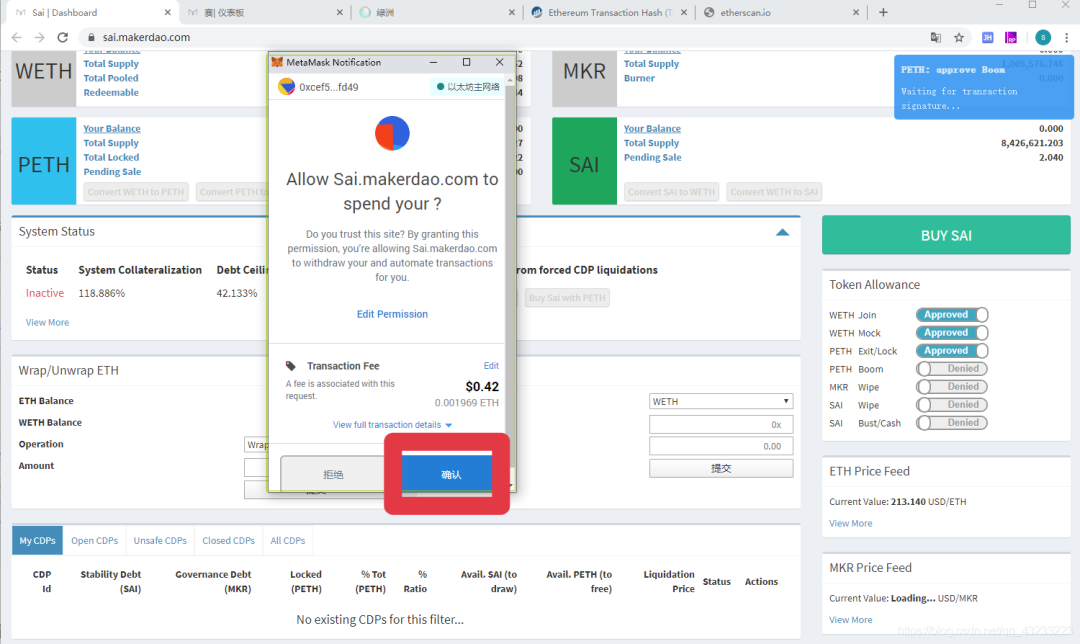Open a new browser tab
The image size is (1080, 644).
pos(883,12)
